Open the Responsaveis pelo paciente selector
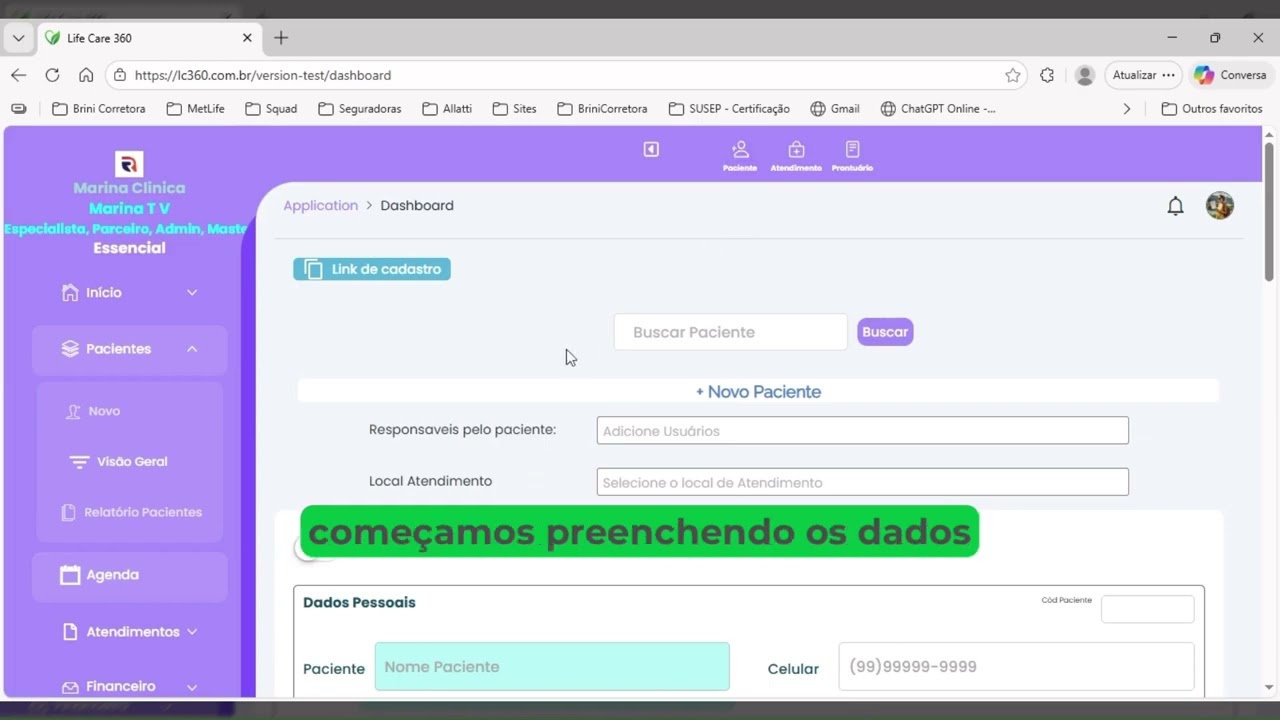Image resolution: width=1280 pixels, height=720 pixels. [x=863, y=431]
